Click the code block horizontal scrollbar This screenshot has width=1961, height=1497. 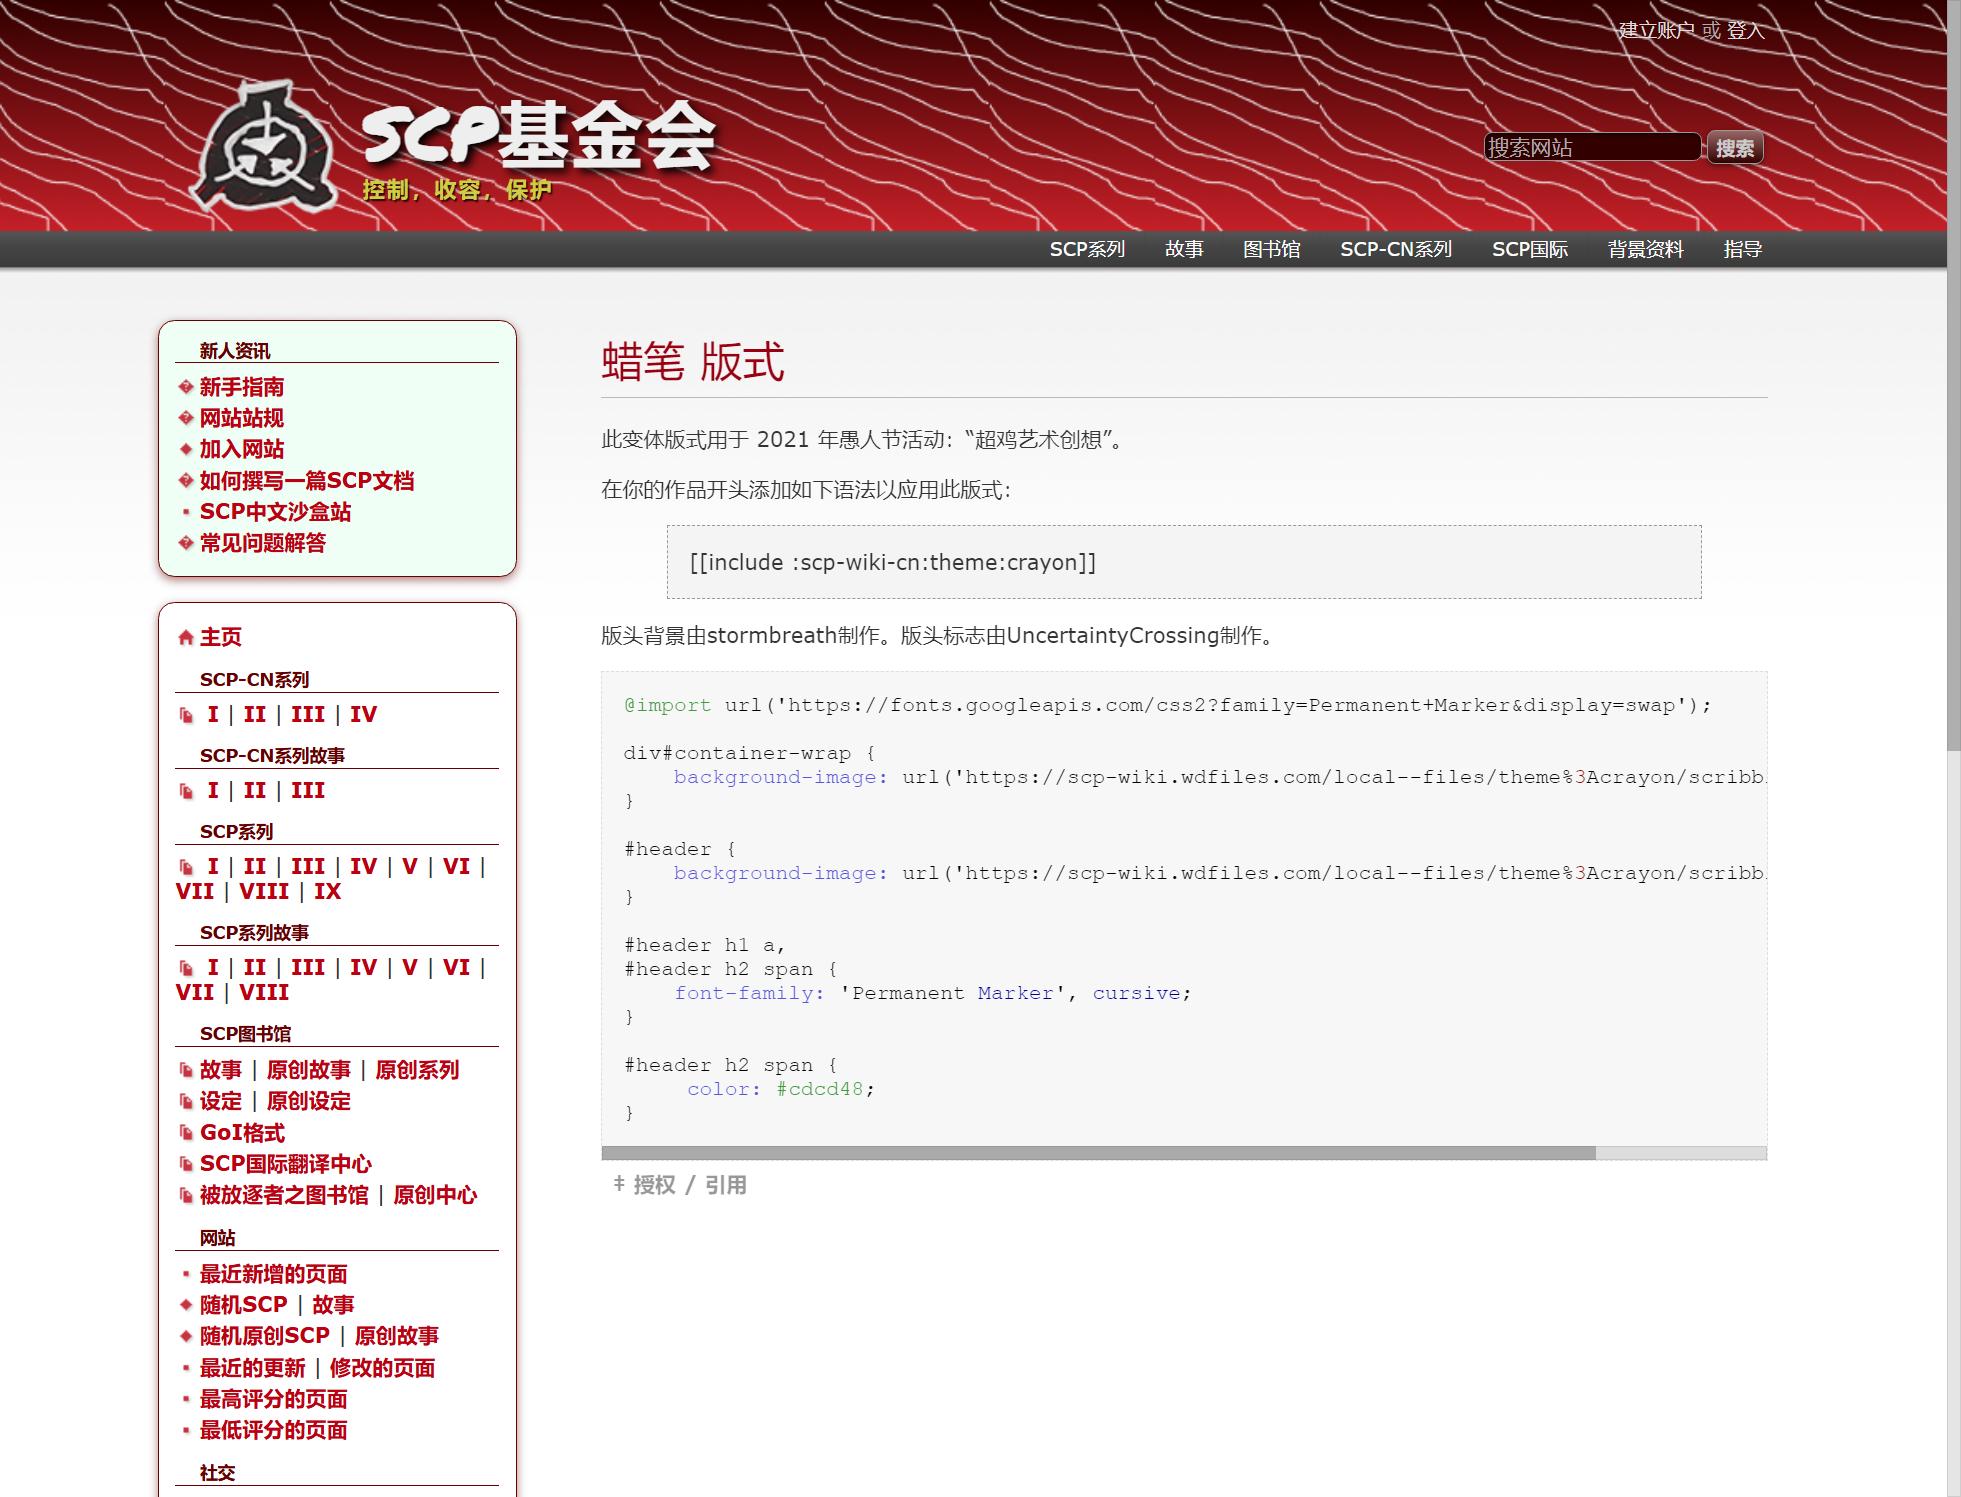pyautogui.click(x=1098, y=1153)
